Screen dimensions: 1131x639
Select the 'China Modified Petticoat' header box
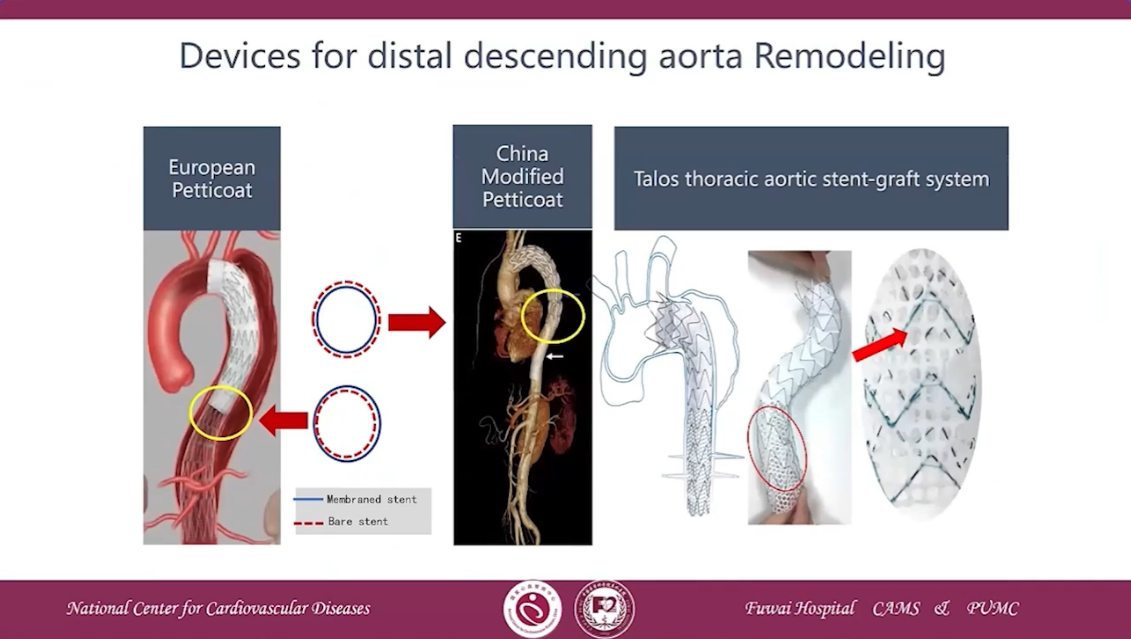point(522,177)
